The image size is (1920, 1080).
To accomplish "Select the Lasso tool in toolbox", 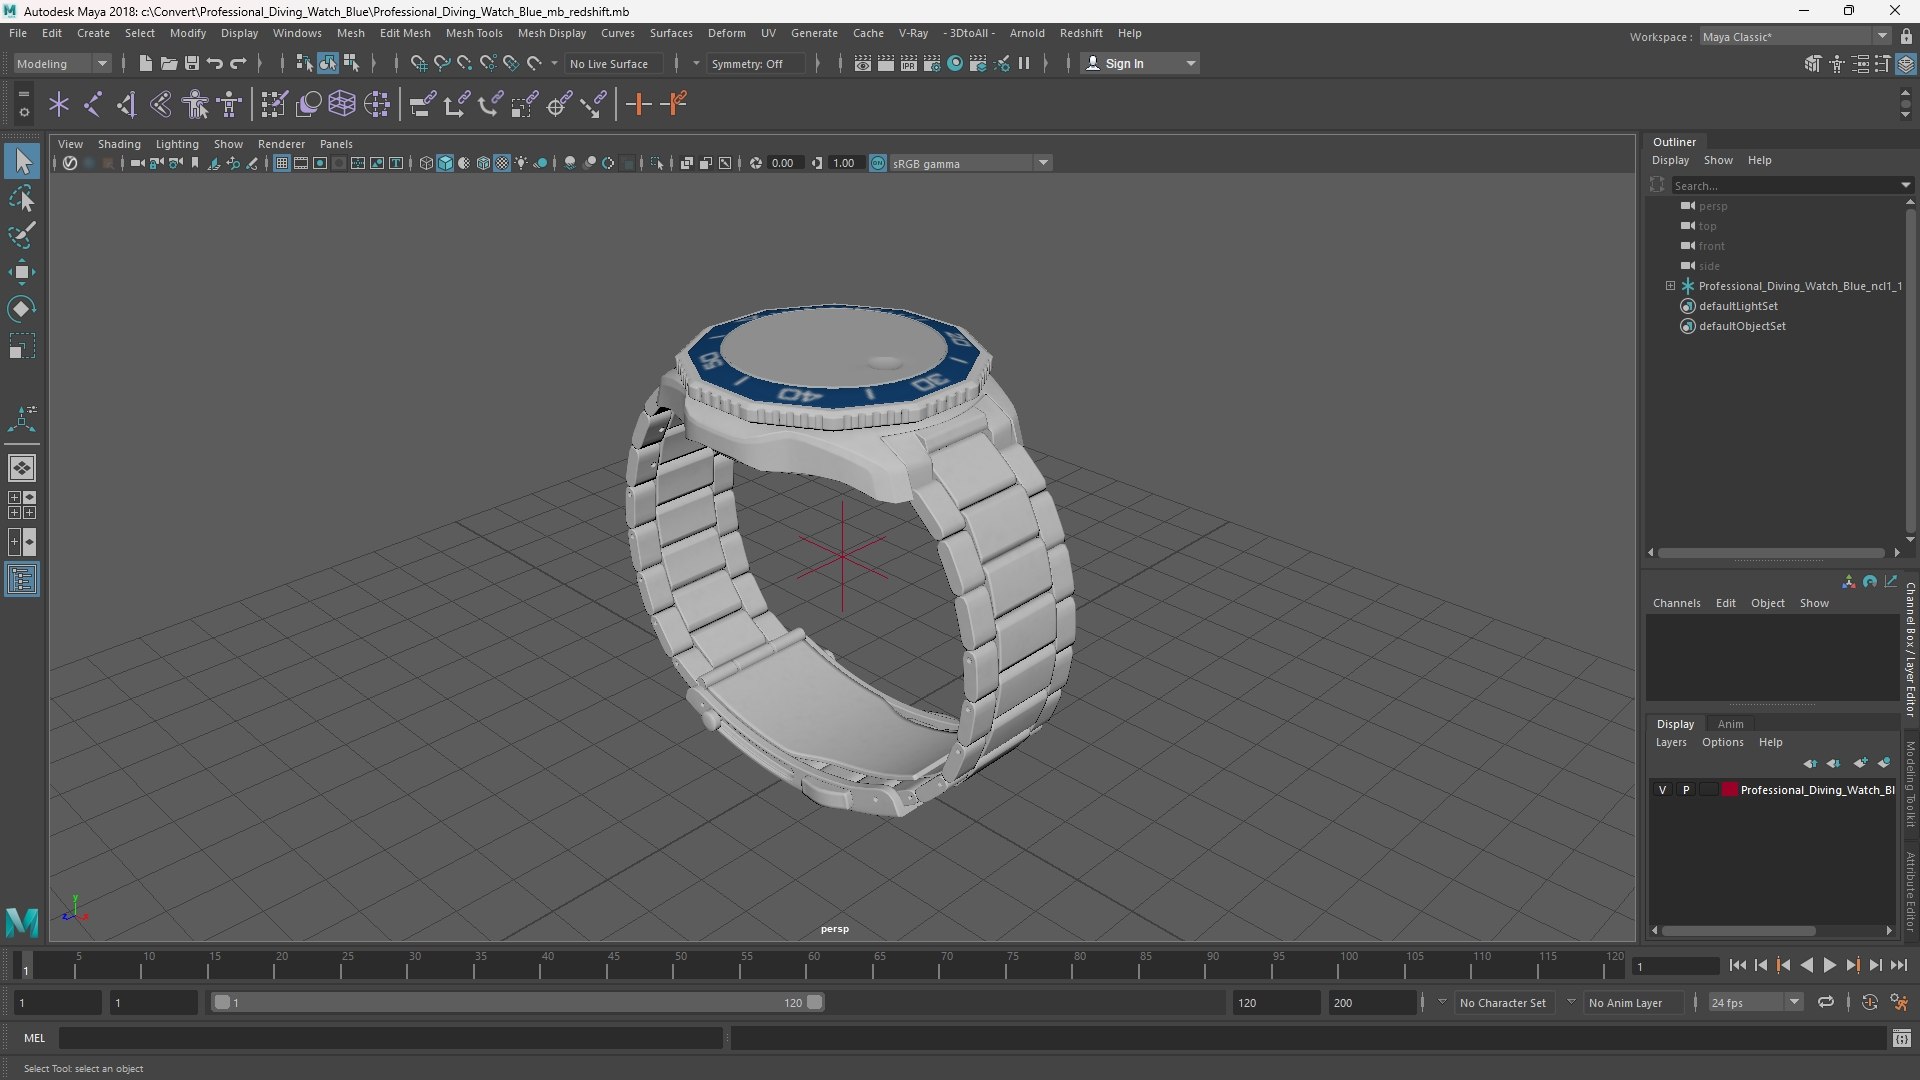I will [22, 199].
